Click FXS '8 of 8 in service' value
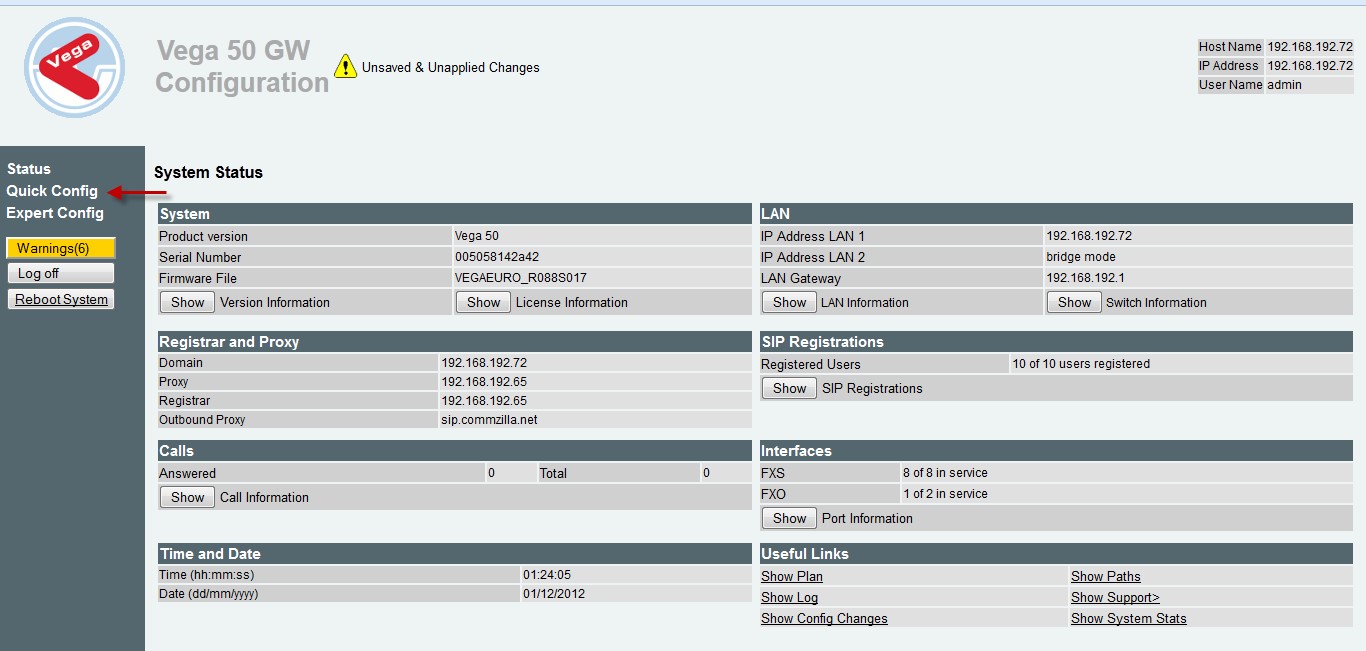 [x=945, y=473]
